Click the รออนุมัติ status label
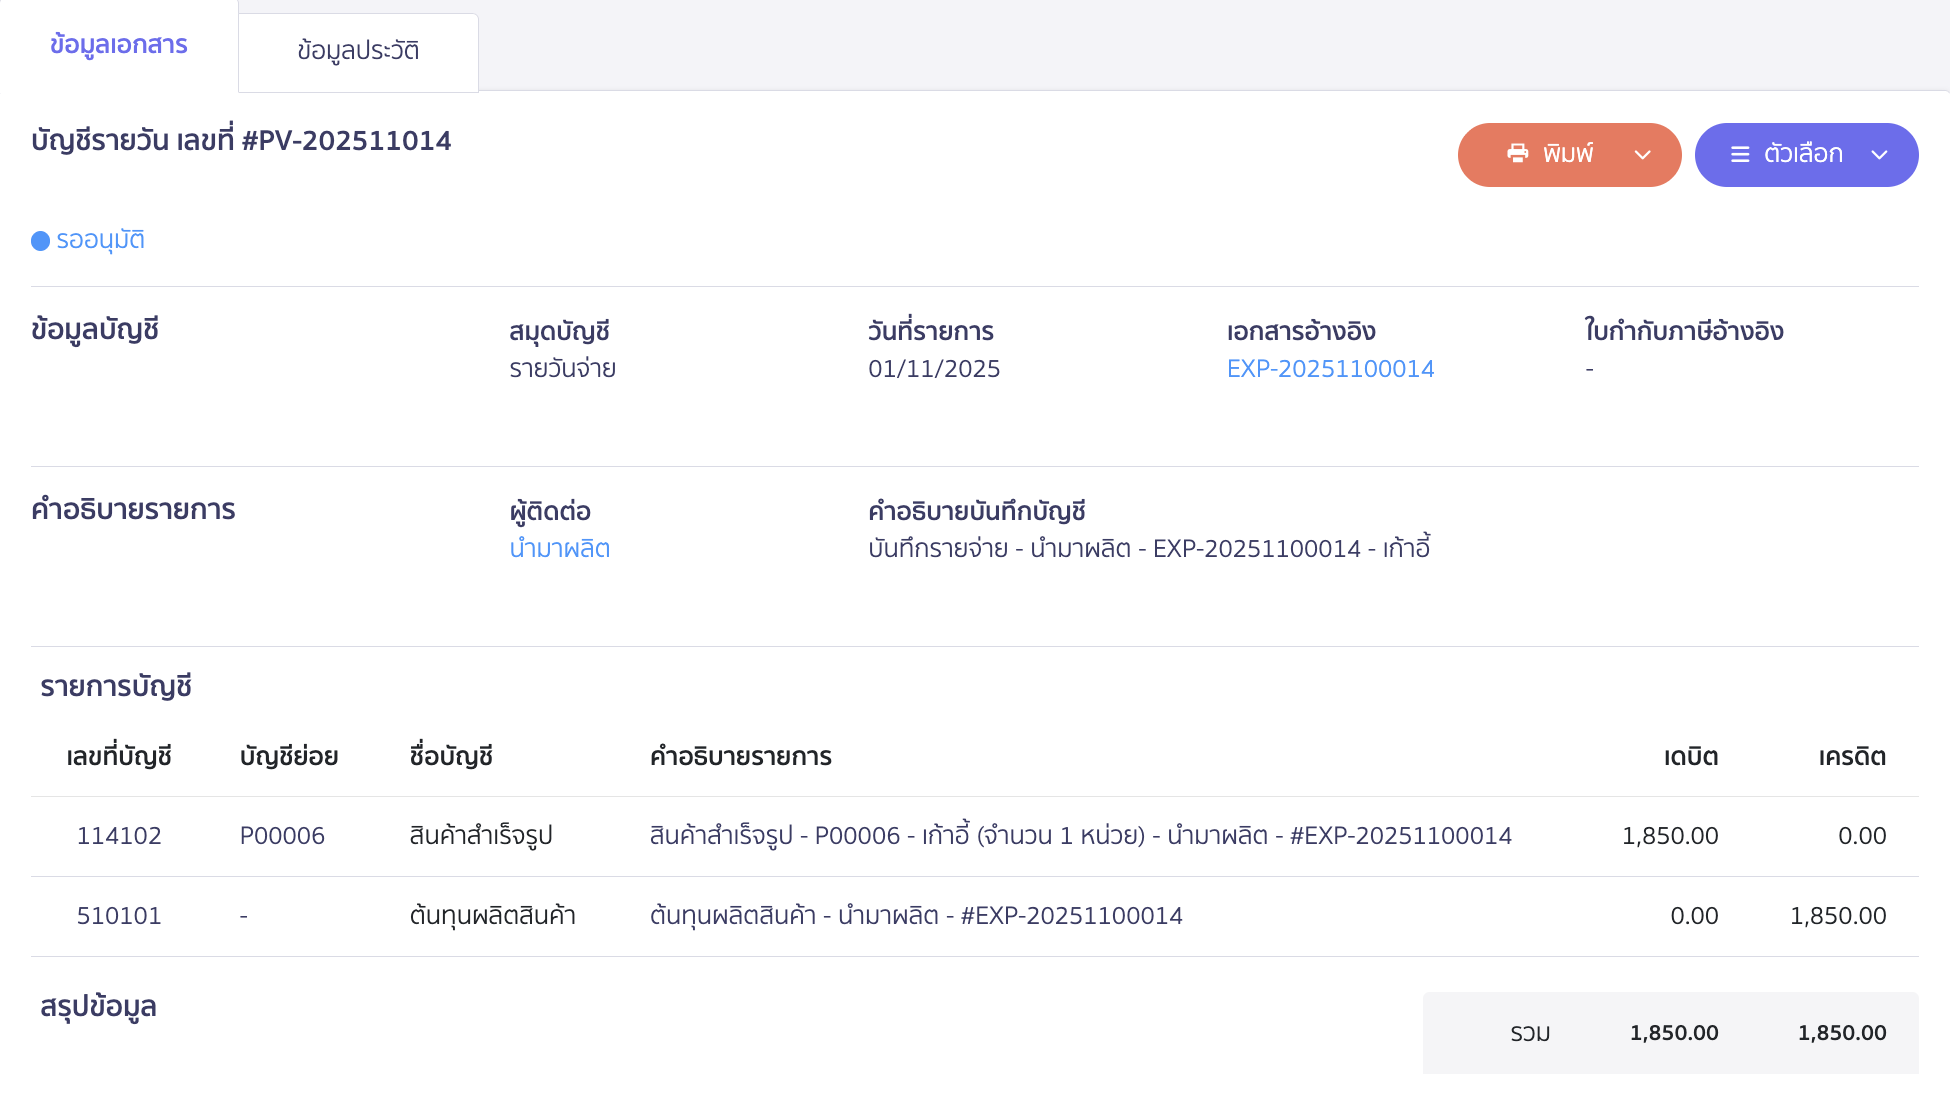This screenshot has width=1950, height=1112. [100, 239]
